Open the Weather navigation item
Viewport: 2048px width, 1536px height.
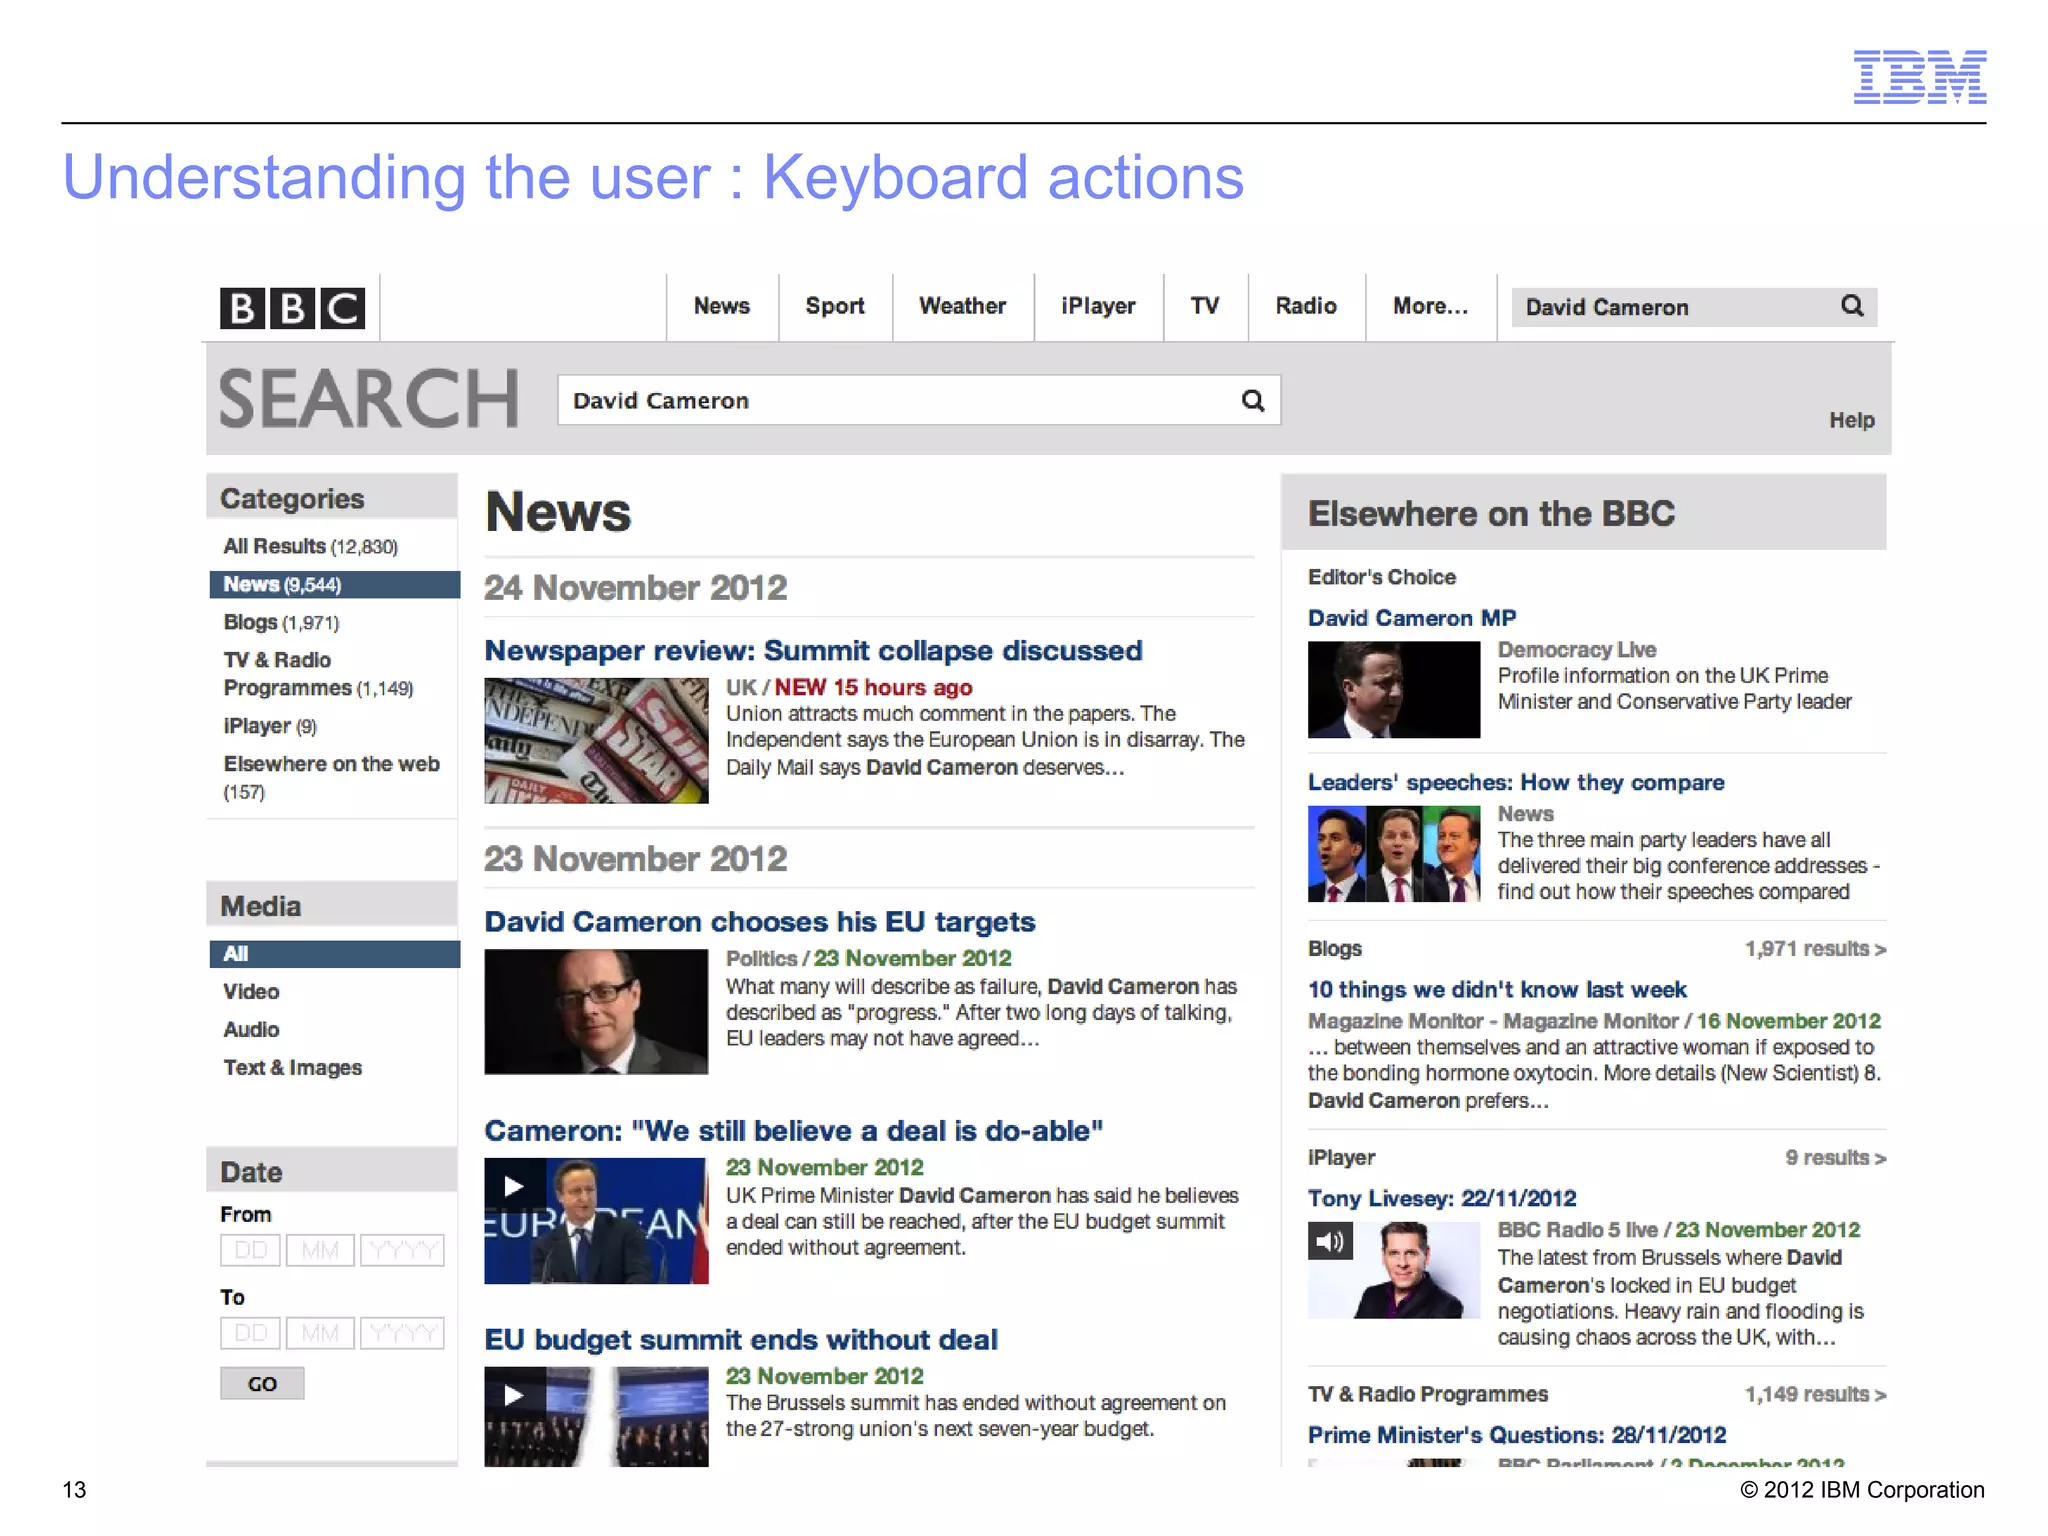962,306
